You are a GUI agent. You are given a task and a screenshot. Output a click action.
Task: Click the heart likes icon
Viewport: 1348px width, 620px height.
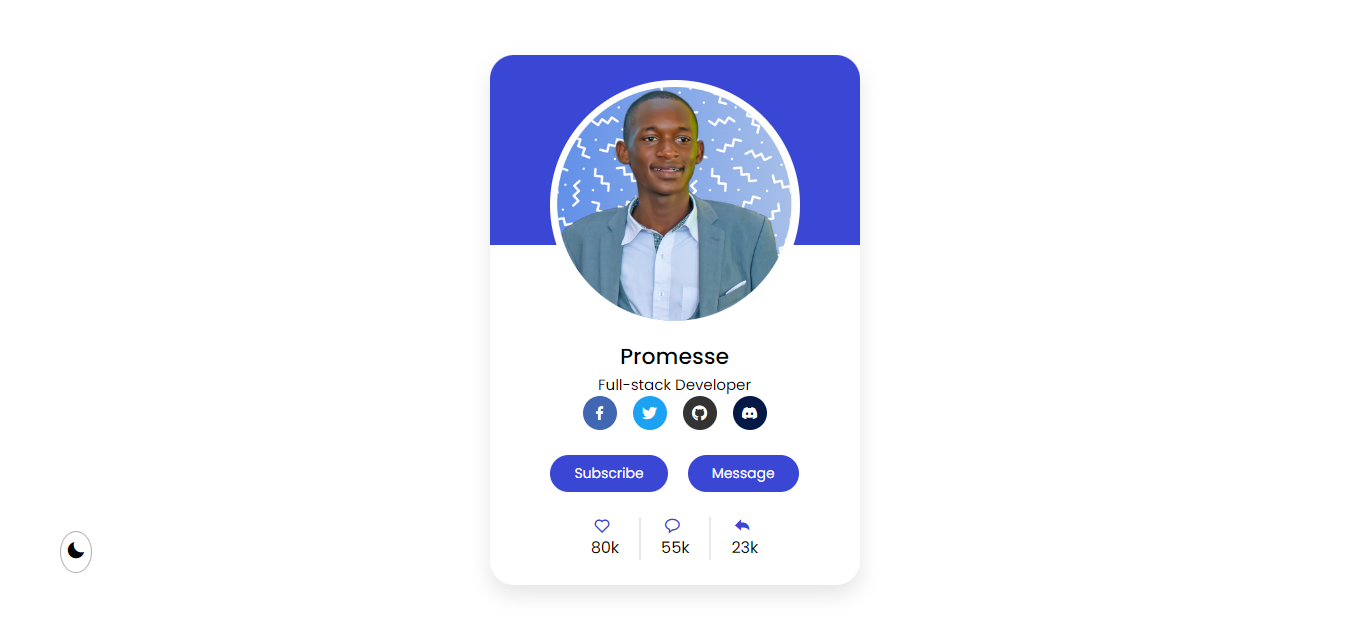pos(602,526)
